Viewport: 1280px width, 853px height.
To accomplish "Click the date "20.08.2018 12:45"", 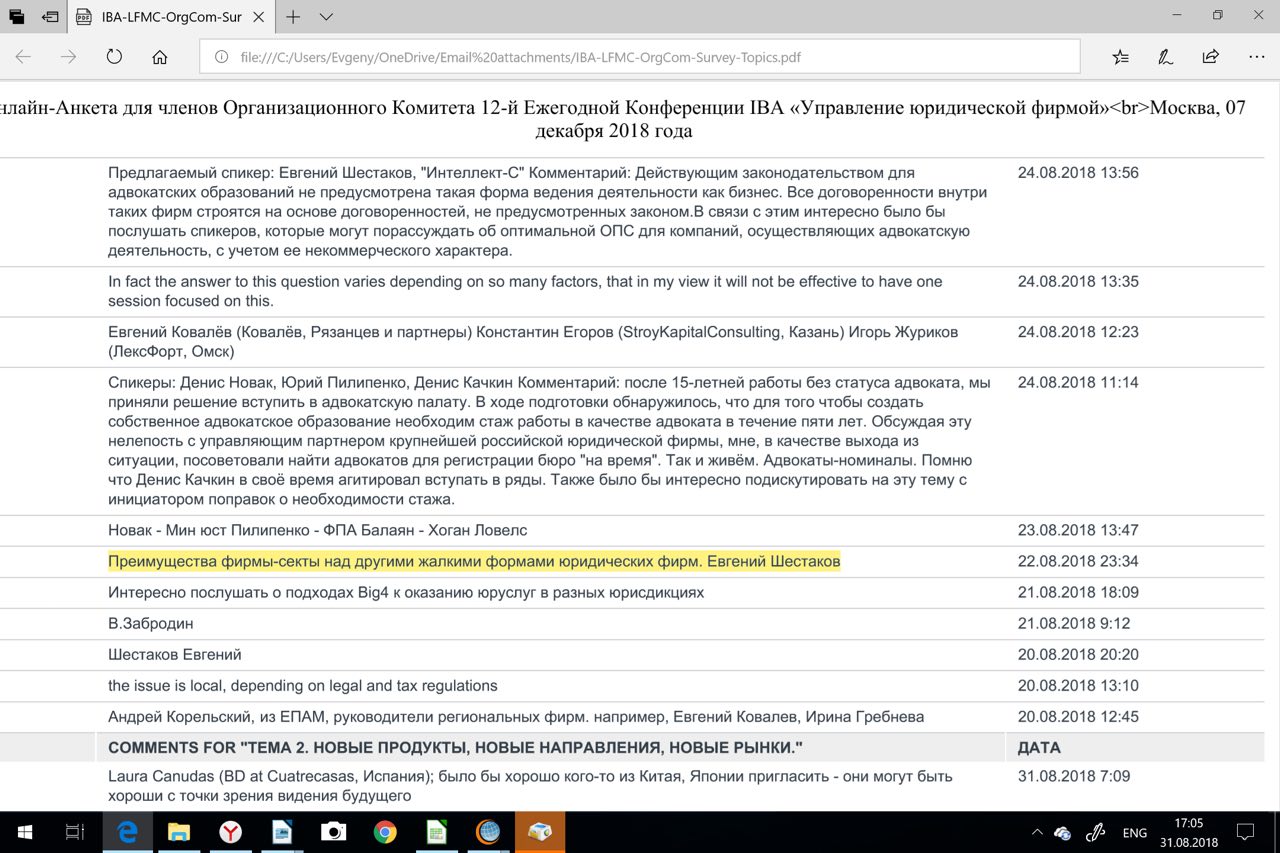I will (1078, 716).
